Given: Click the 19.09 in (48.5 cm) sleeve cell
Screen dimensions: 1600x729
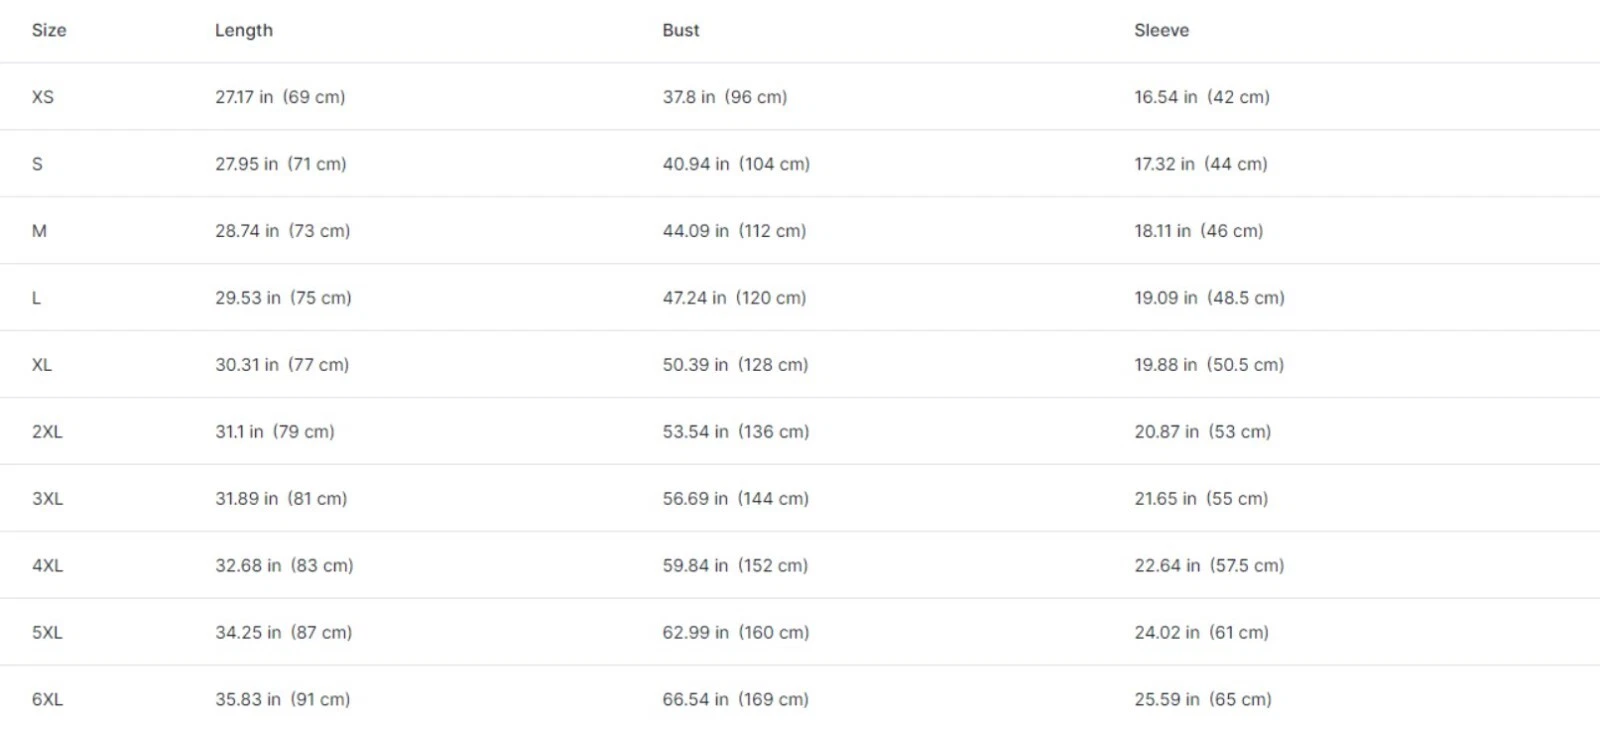Looking at the screenshot, I should point(1209,298).
